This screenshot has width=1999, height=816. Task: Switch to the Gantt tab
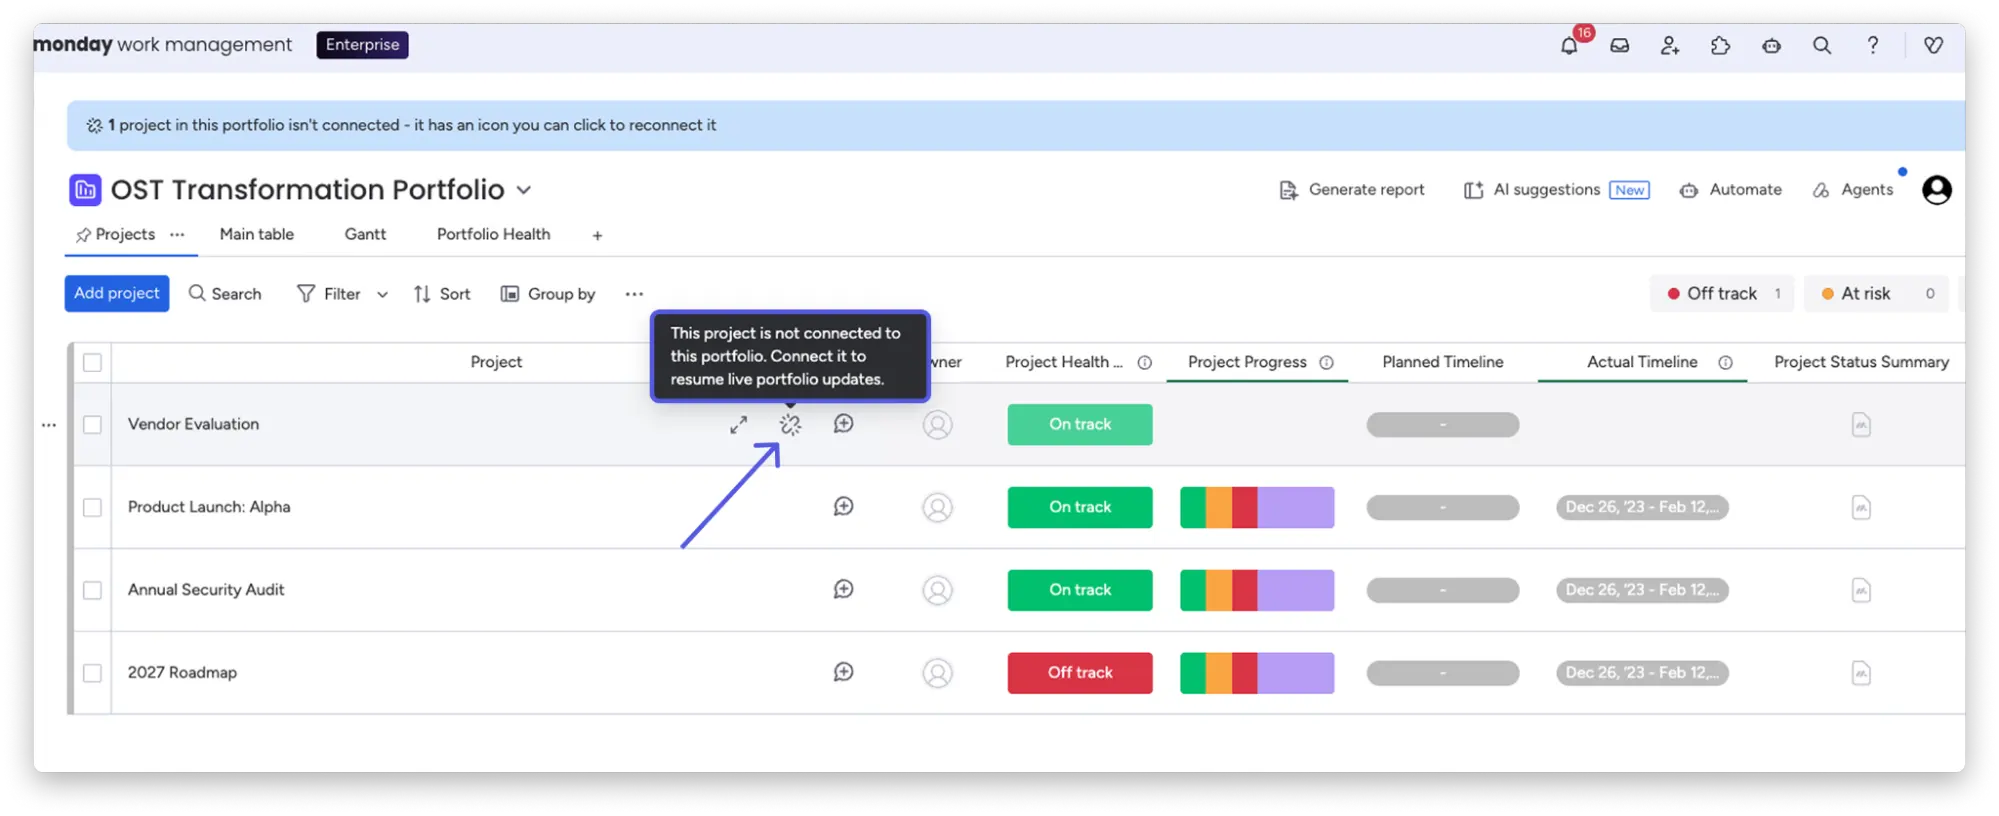365,234
